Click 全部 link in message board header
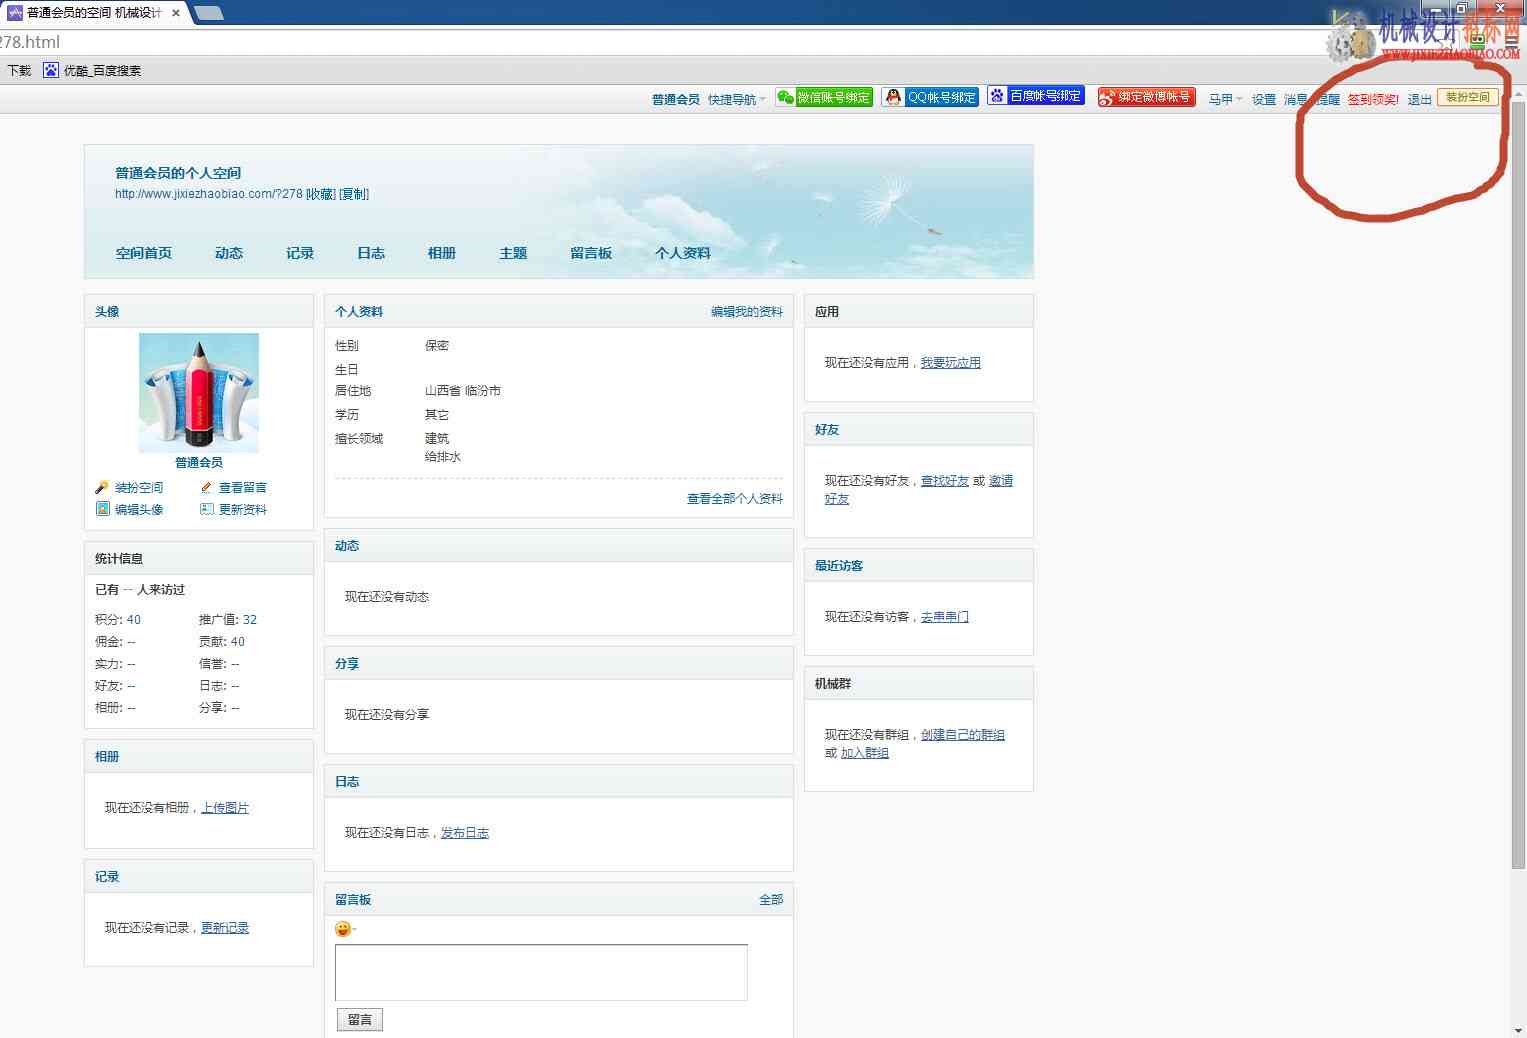The width and height of the screenshot is (1527, 1038). (x=771, y=899)
